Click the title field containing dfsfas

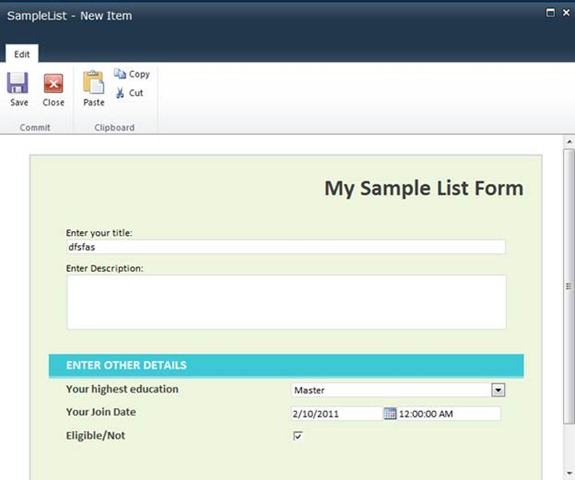coord(286,247)
